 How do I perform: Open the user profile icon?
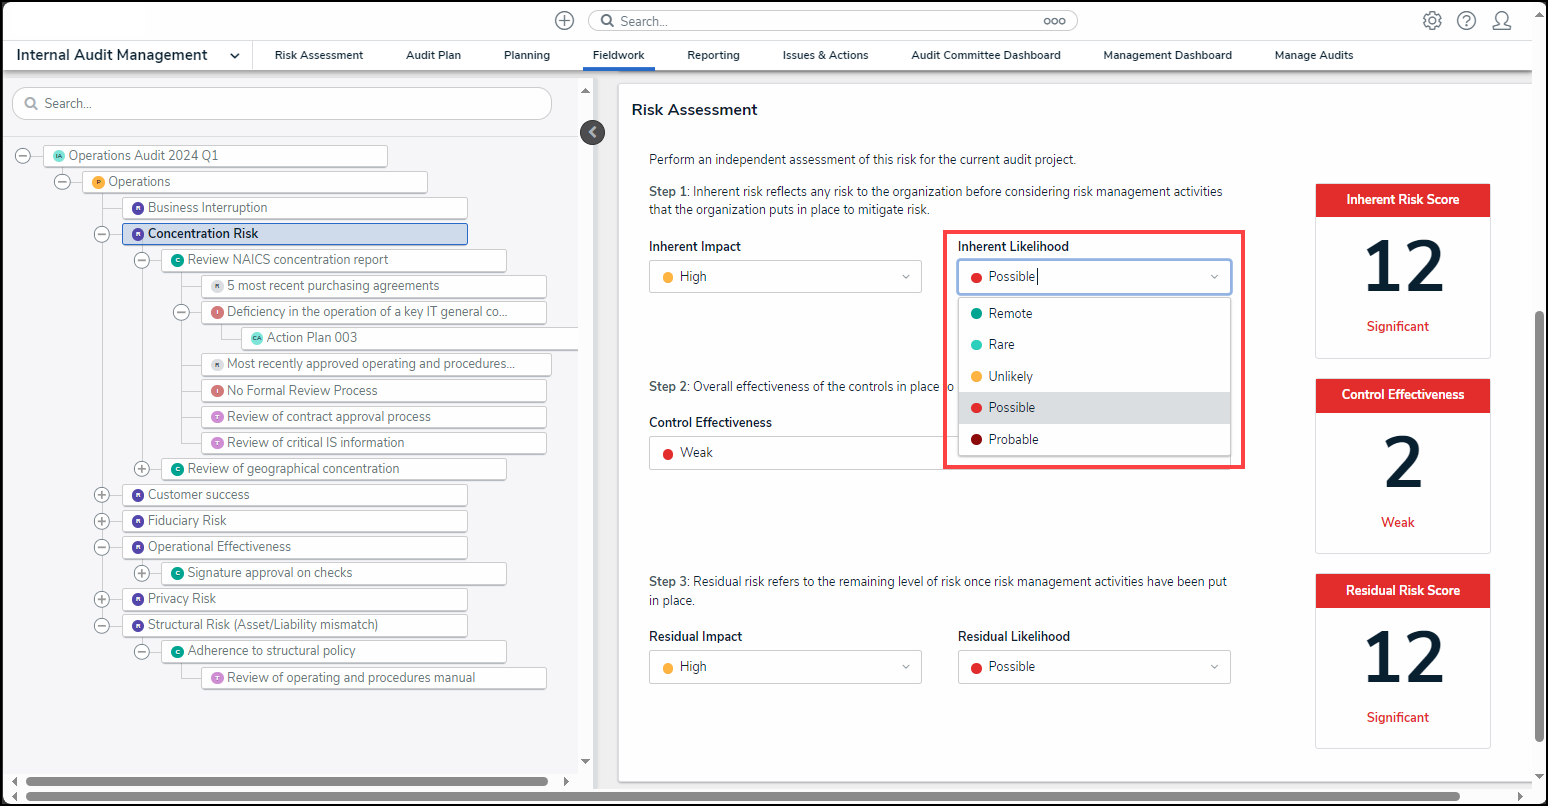1501,21
